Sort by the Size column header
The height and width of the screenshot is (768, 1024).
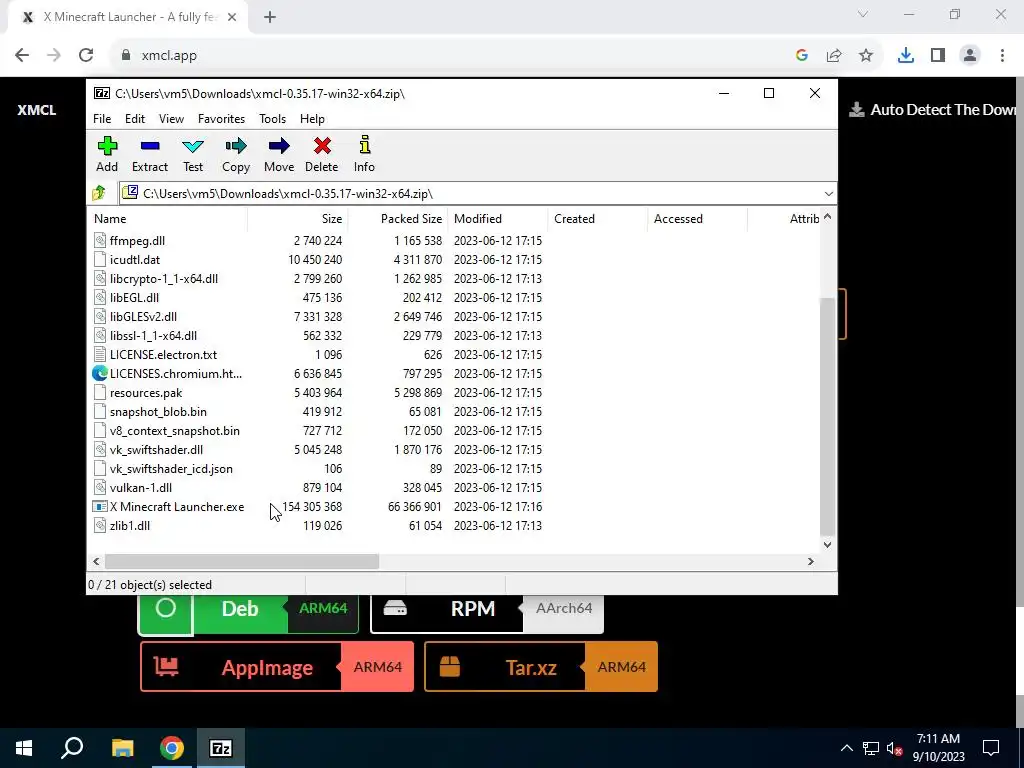click(297, 219)
